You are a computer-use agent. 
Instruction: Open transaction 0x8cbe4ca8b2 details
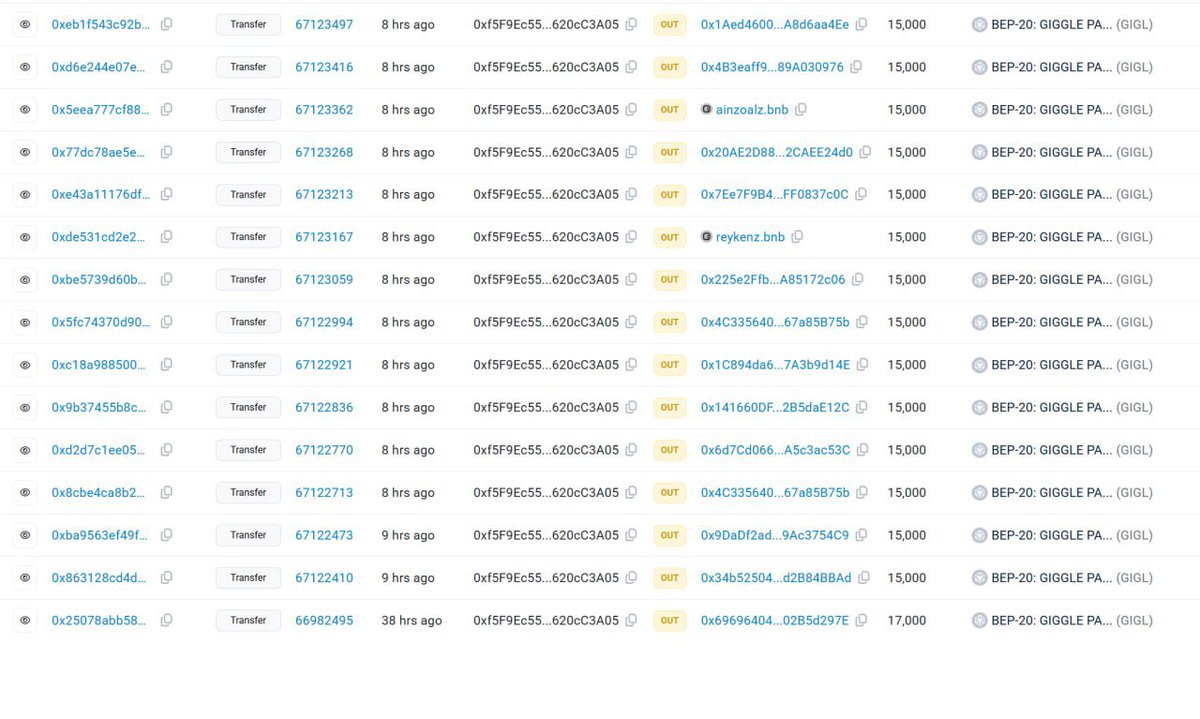tap(99, 492)
